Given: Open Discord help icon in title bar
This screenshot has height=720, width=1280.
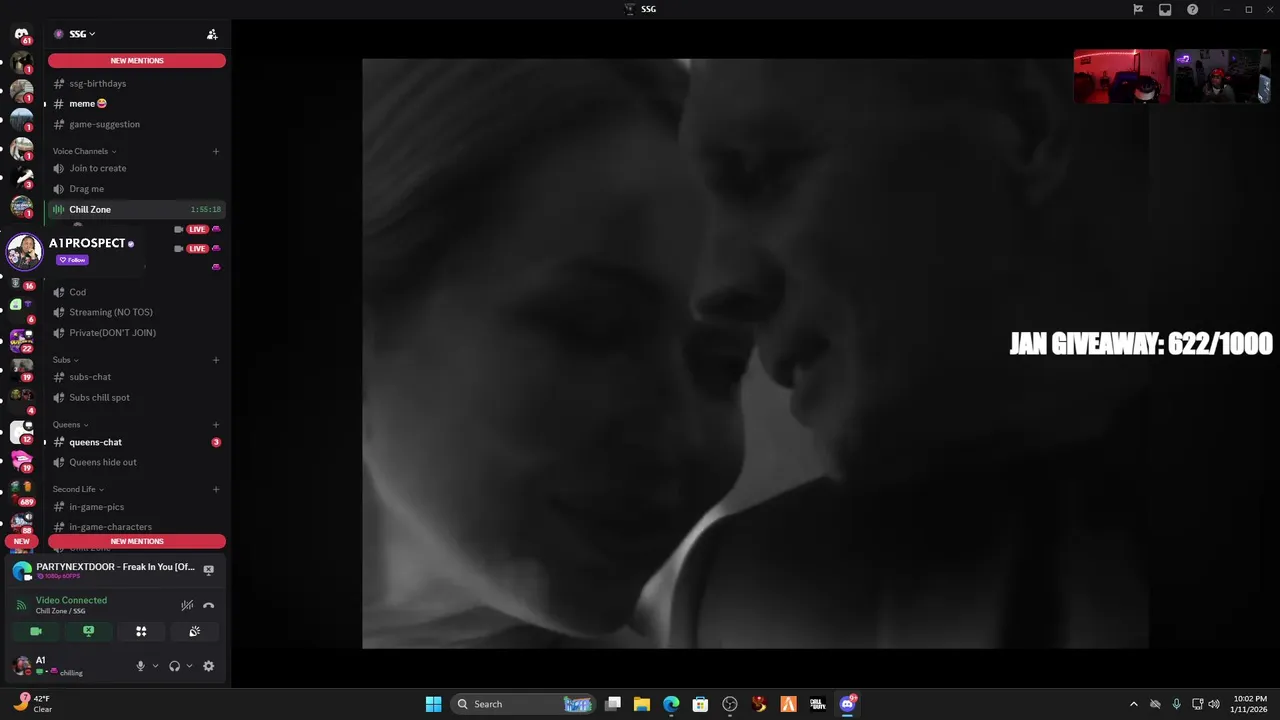Looking at the screenshot, I should pyautogui.click(x=1192, y=9).
